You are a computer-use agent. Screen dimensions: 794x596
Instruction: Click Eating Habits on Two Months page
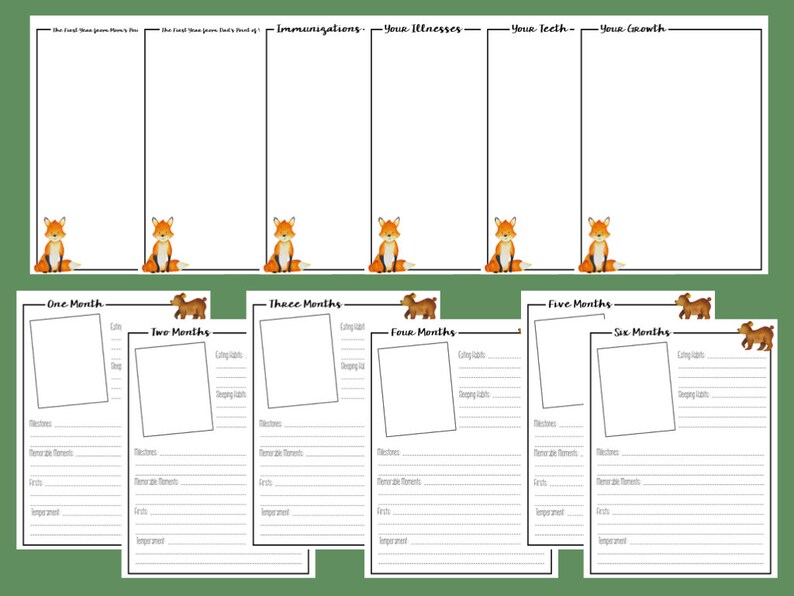coord(229,355)
